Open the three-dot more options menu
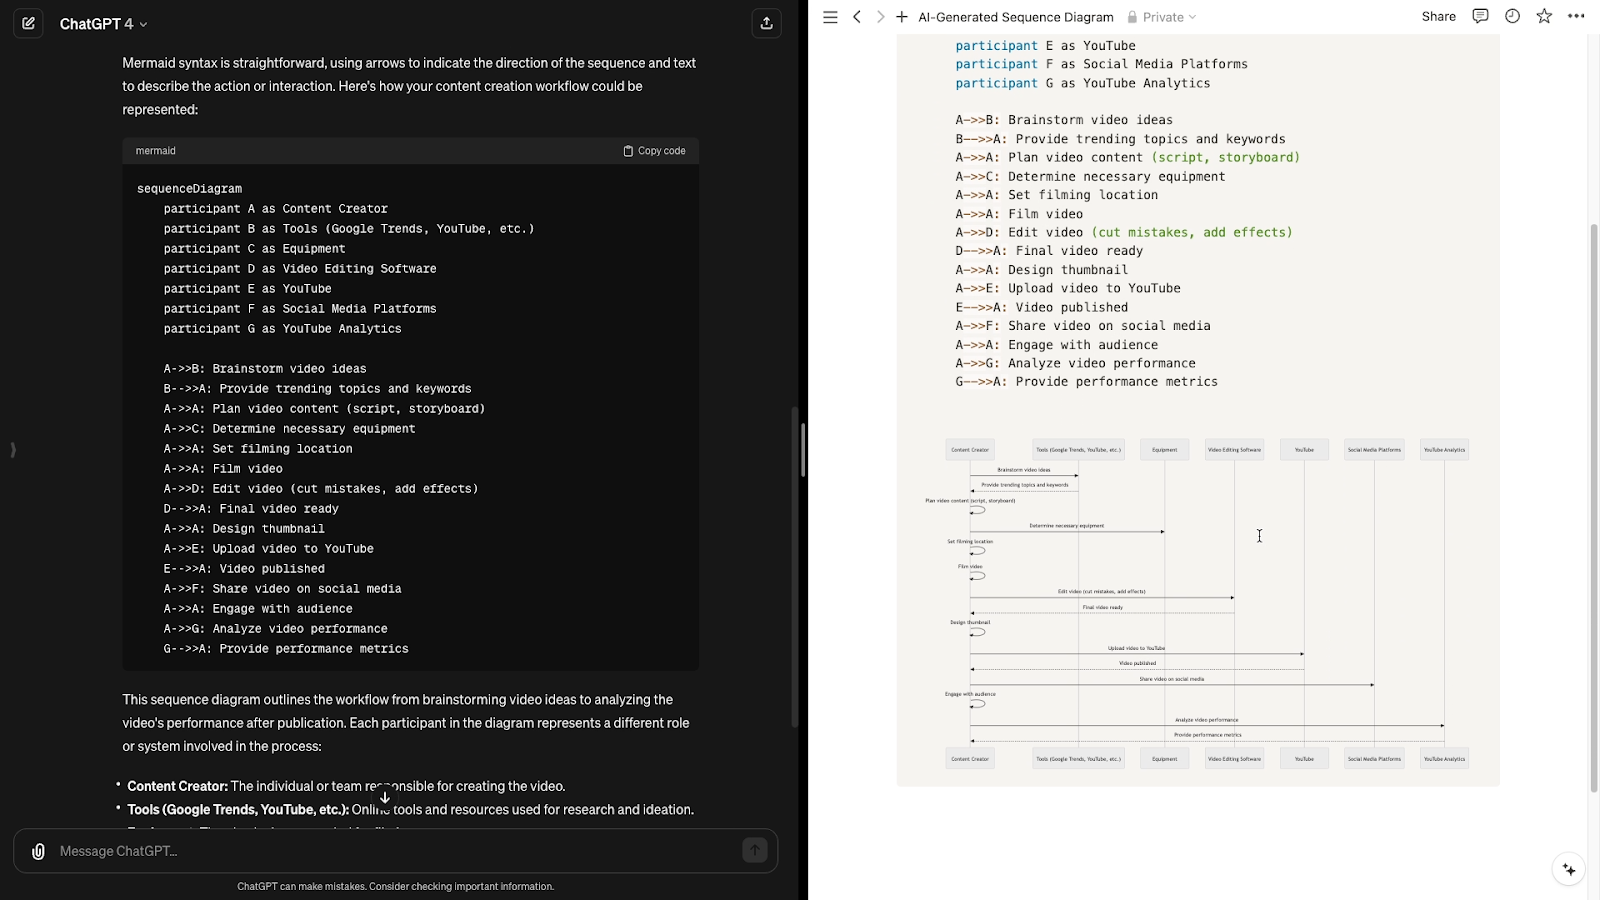 coord(1576,16)
